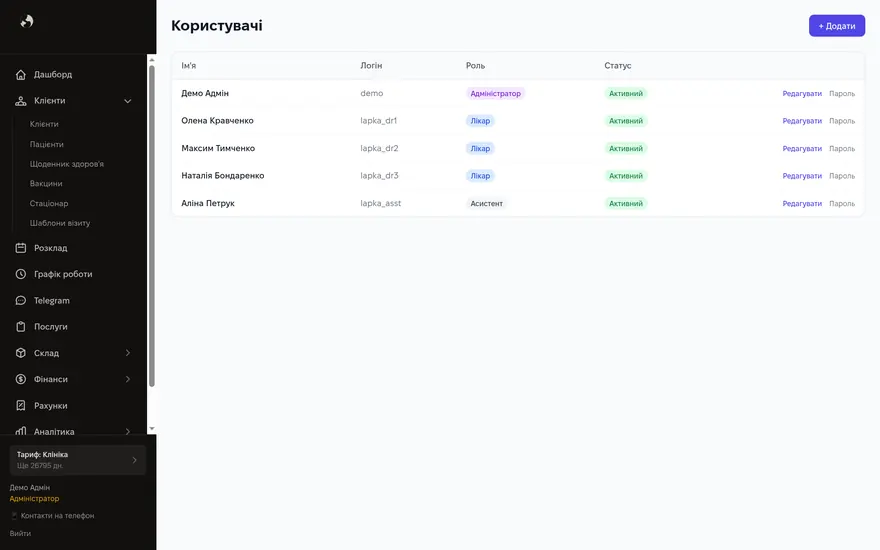Click the login lapka_asst

coord(381,203)
